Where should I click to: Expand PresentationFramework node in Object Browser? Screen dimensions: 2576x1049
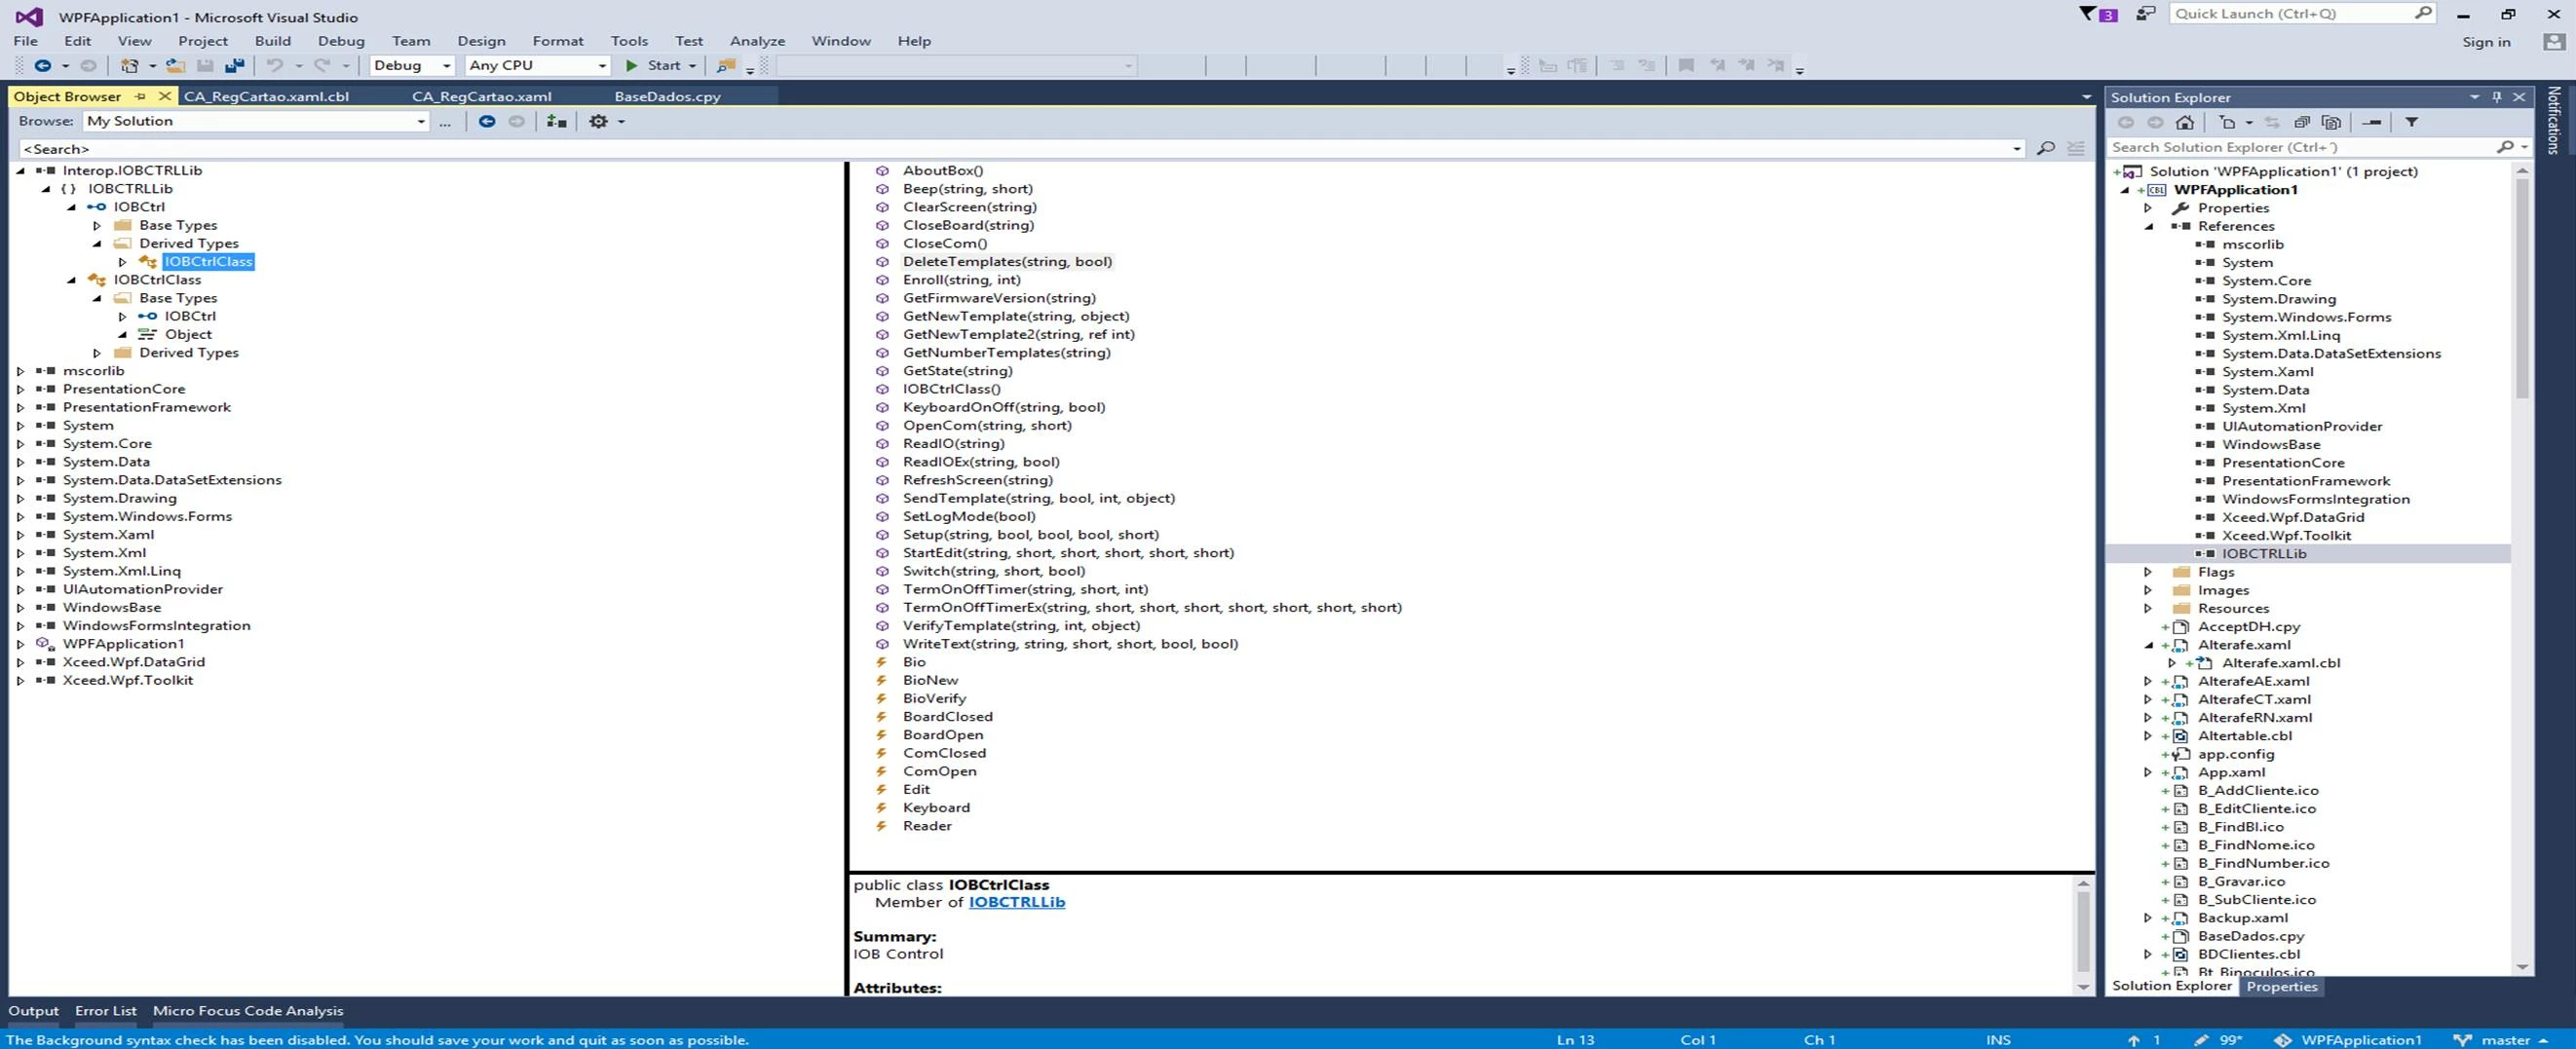click(x=20, y=407)
